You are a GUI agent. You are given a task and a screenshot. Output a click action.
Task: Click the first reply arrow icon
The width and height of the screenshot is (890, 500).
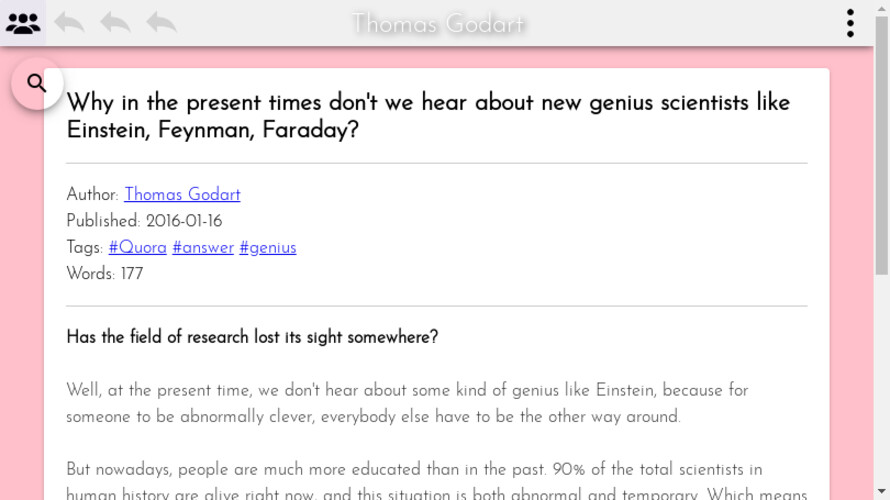pyautogui.click(x=69, y=23)
